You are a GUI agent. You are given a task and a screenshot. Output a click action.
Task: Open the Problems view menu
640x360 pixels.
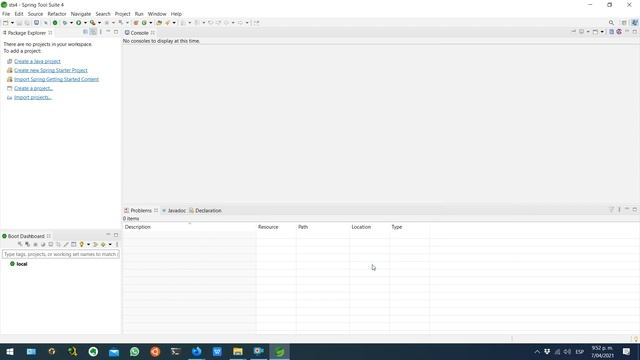click(x=619, y=209)
